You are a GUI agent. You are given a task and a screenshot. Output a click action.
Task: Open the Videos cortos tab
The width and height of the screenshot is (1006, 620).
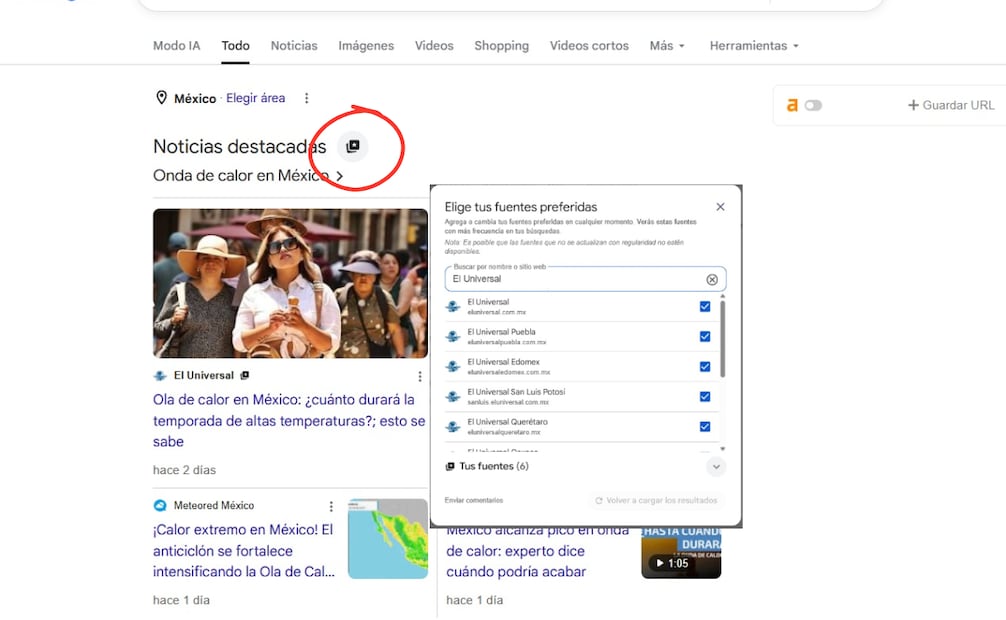[x=589, y=46]
